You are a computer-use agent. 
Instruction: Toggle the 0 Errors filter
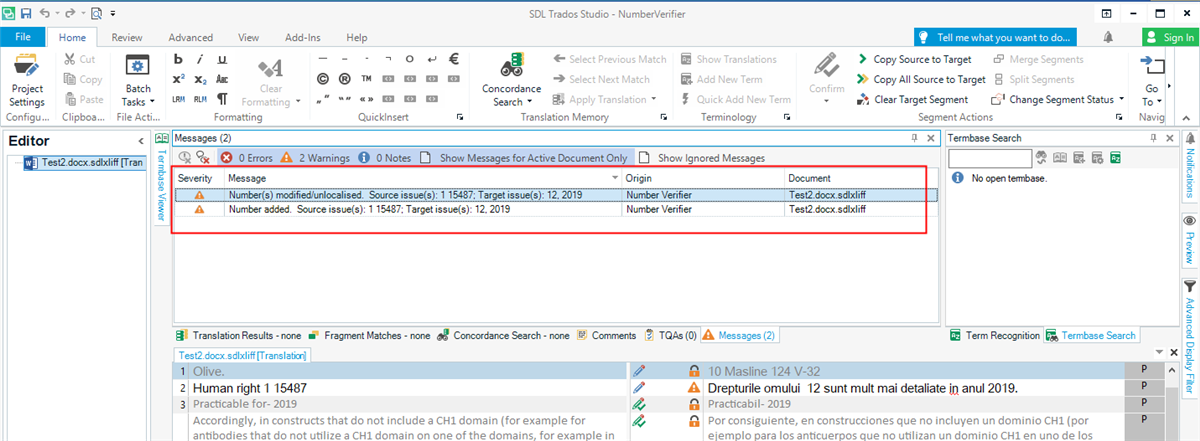(x=246, y=158)
